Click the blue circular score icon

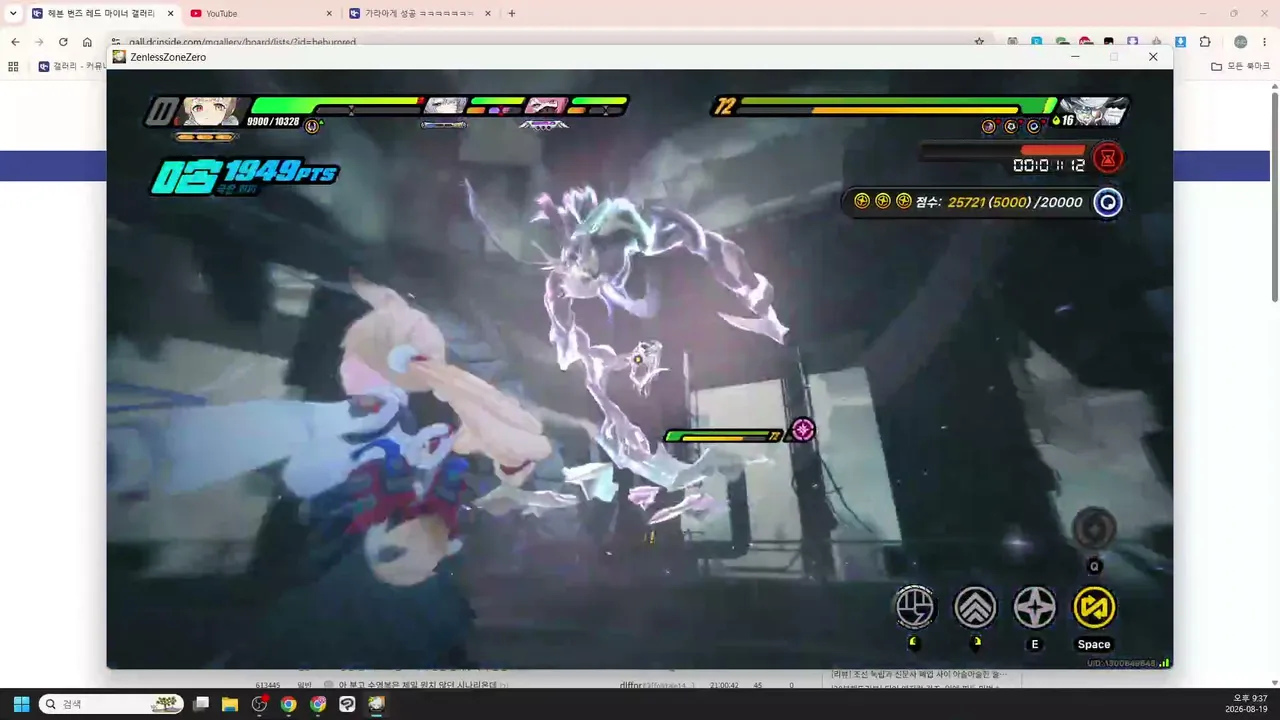[1107, 202]
